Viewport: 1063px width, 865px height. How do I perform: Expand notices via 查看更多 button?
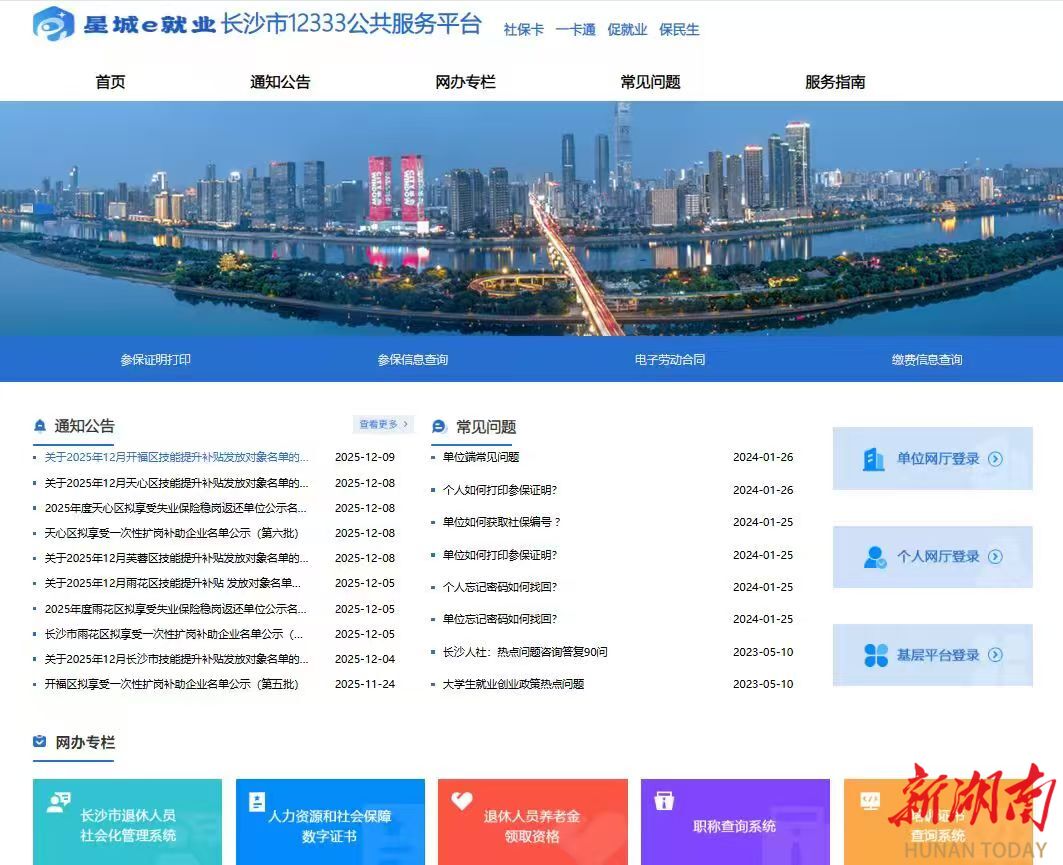tap(383, 425)
